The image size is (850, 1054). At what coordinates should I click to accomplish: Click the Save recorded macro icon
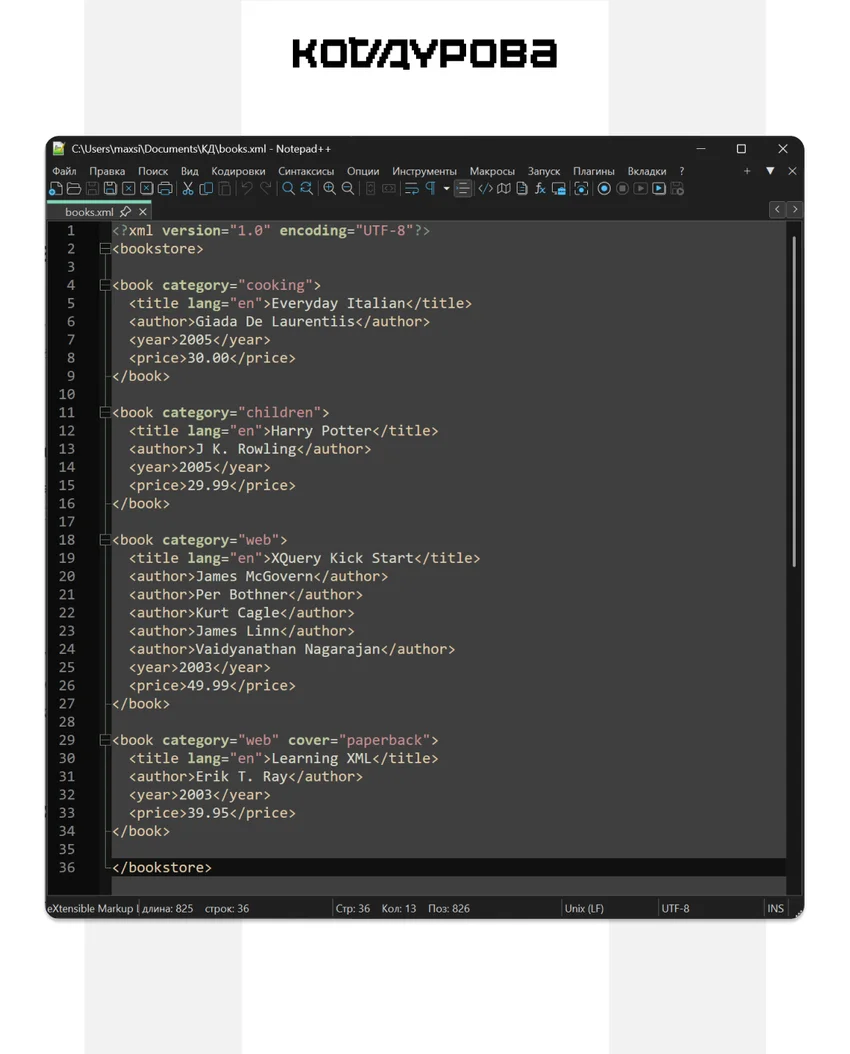[x=677, y=189]
